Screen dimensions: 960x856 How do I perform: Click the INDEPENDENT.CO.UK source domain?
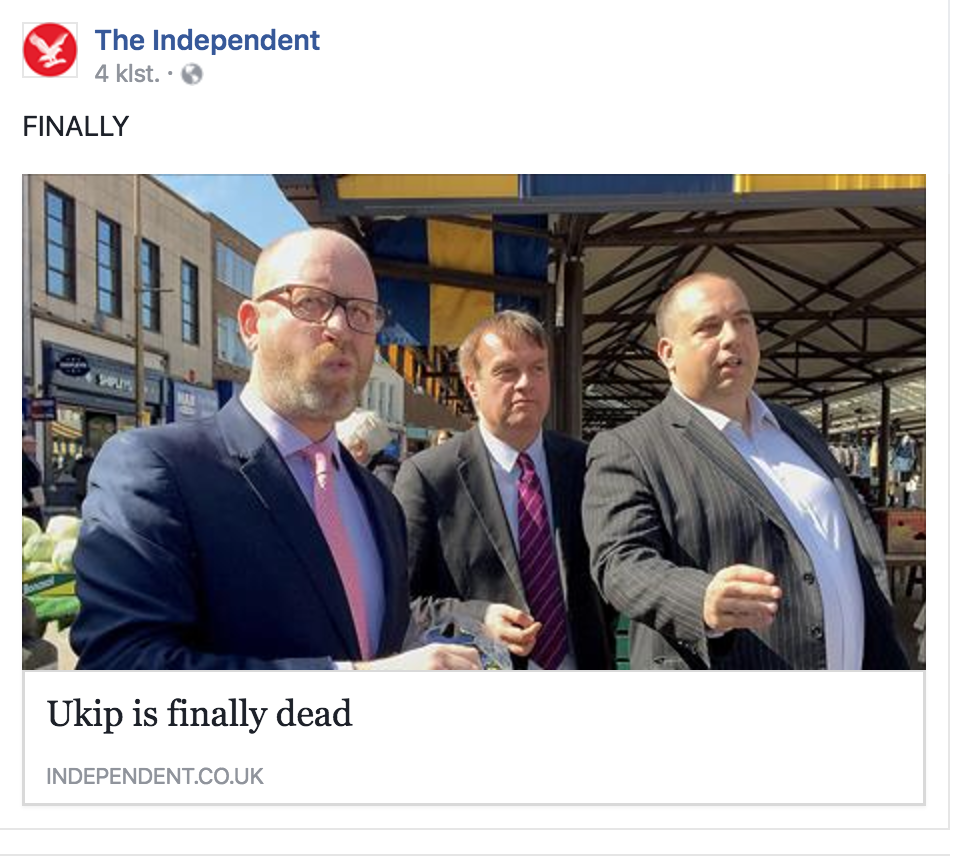155,776
